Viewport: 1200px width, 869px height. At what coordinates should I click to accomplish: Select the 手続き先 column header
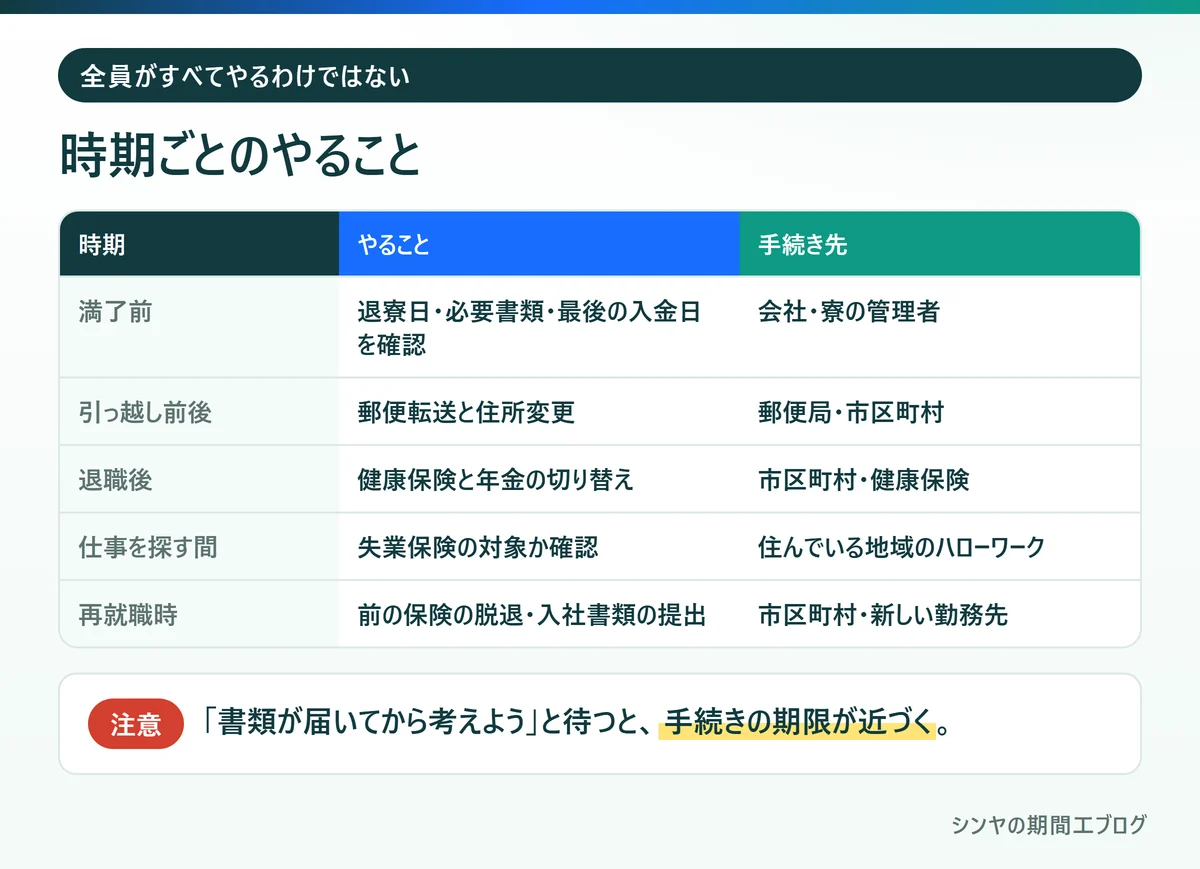point(940,244)
